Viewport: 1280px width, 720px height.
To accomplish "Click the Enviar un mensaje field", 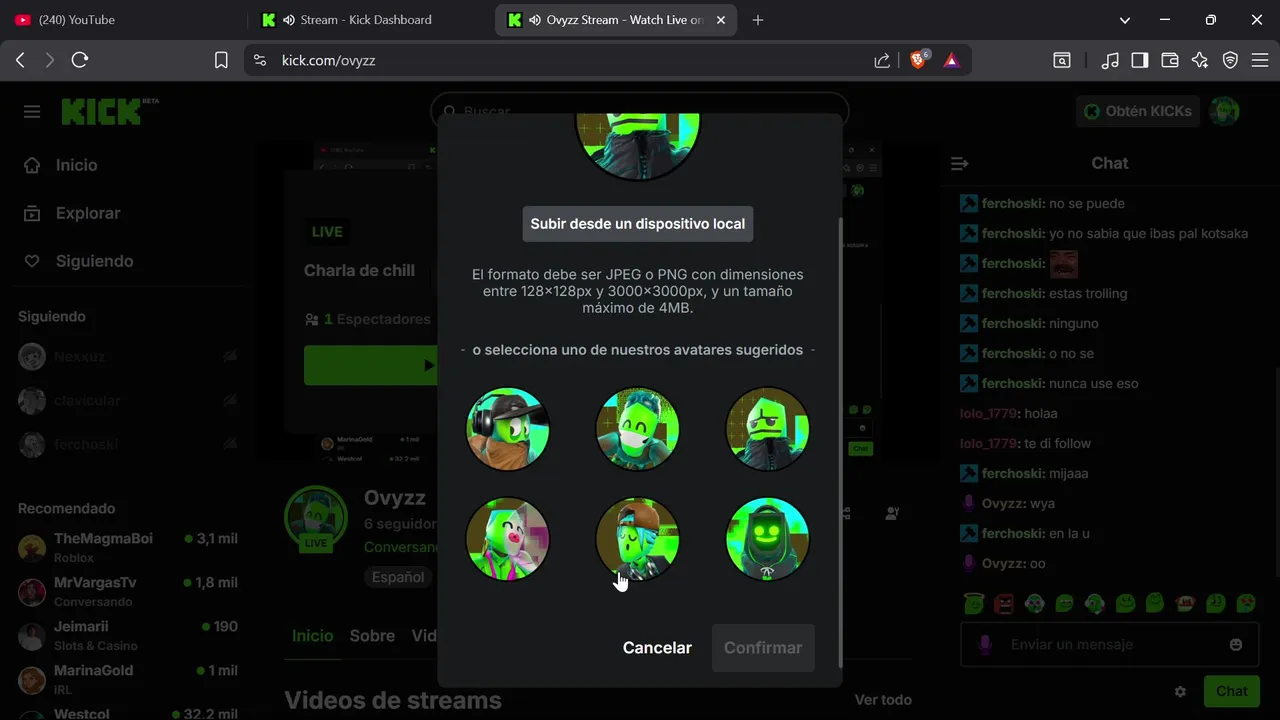I will point(1110,645).
